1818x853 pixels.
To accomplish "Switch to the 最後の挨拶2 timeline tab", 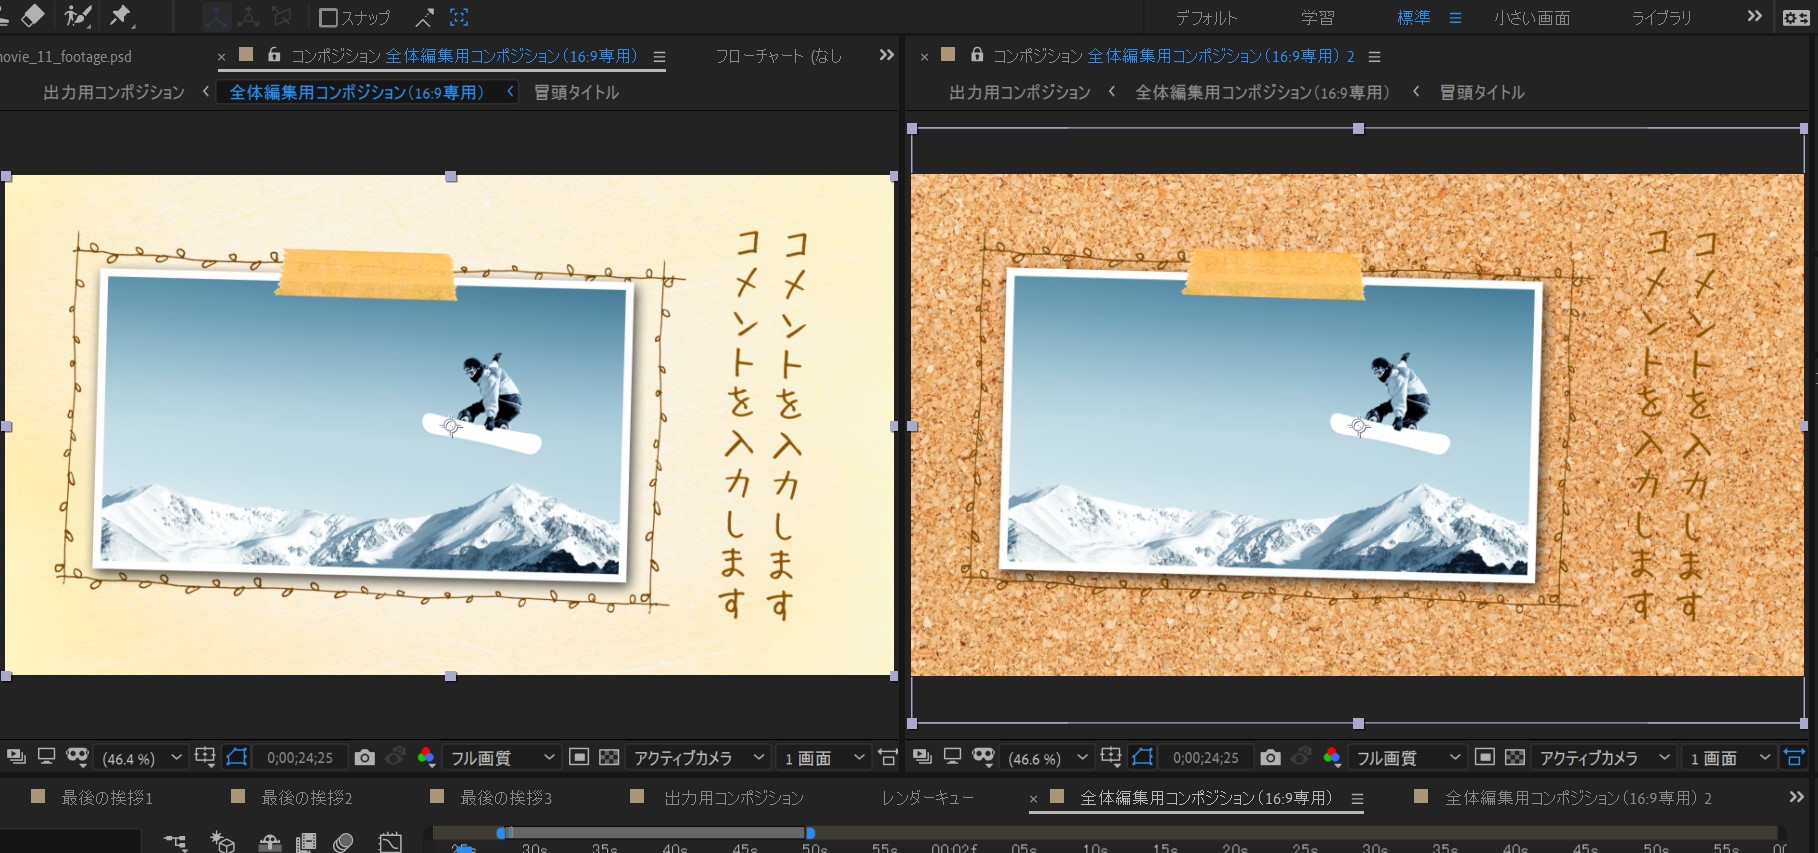I will click(306, 798).
